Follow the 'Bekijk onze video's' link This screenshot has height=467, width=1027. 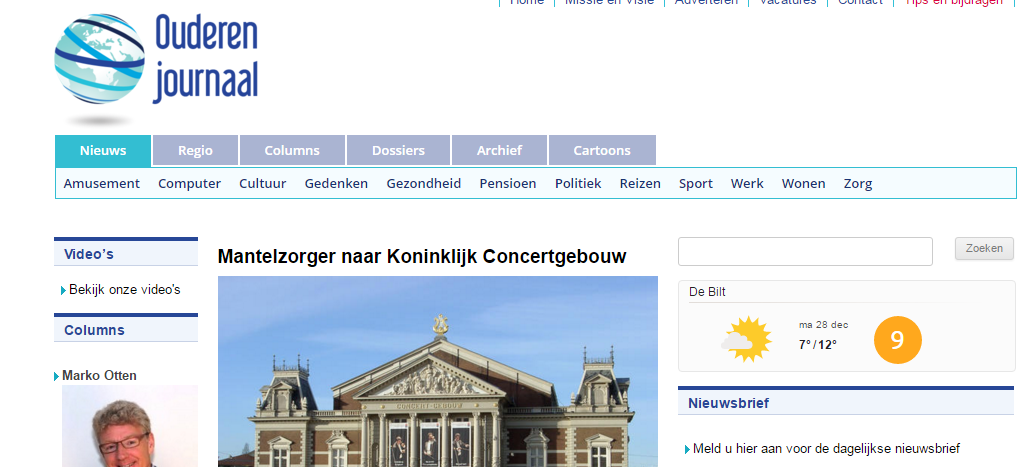pos(124,290)
